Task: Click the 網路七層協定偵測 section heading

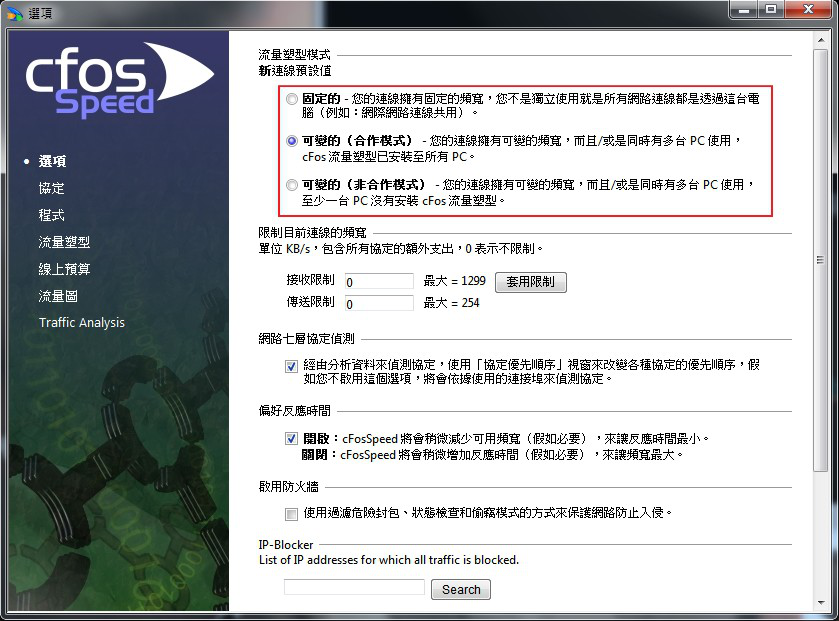Action: (307, 339)
